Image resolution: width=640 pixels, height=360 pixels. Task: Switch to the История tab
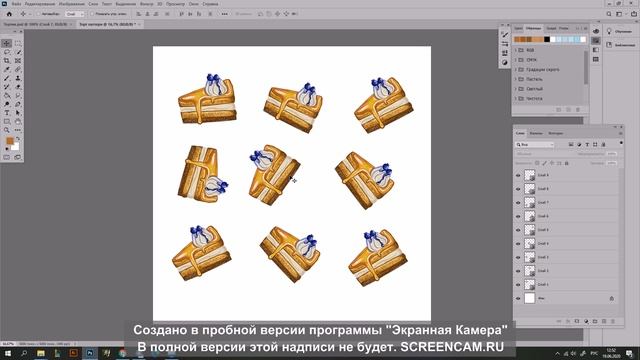click(x=556, y=133)
